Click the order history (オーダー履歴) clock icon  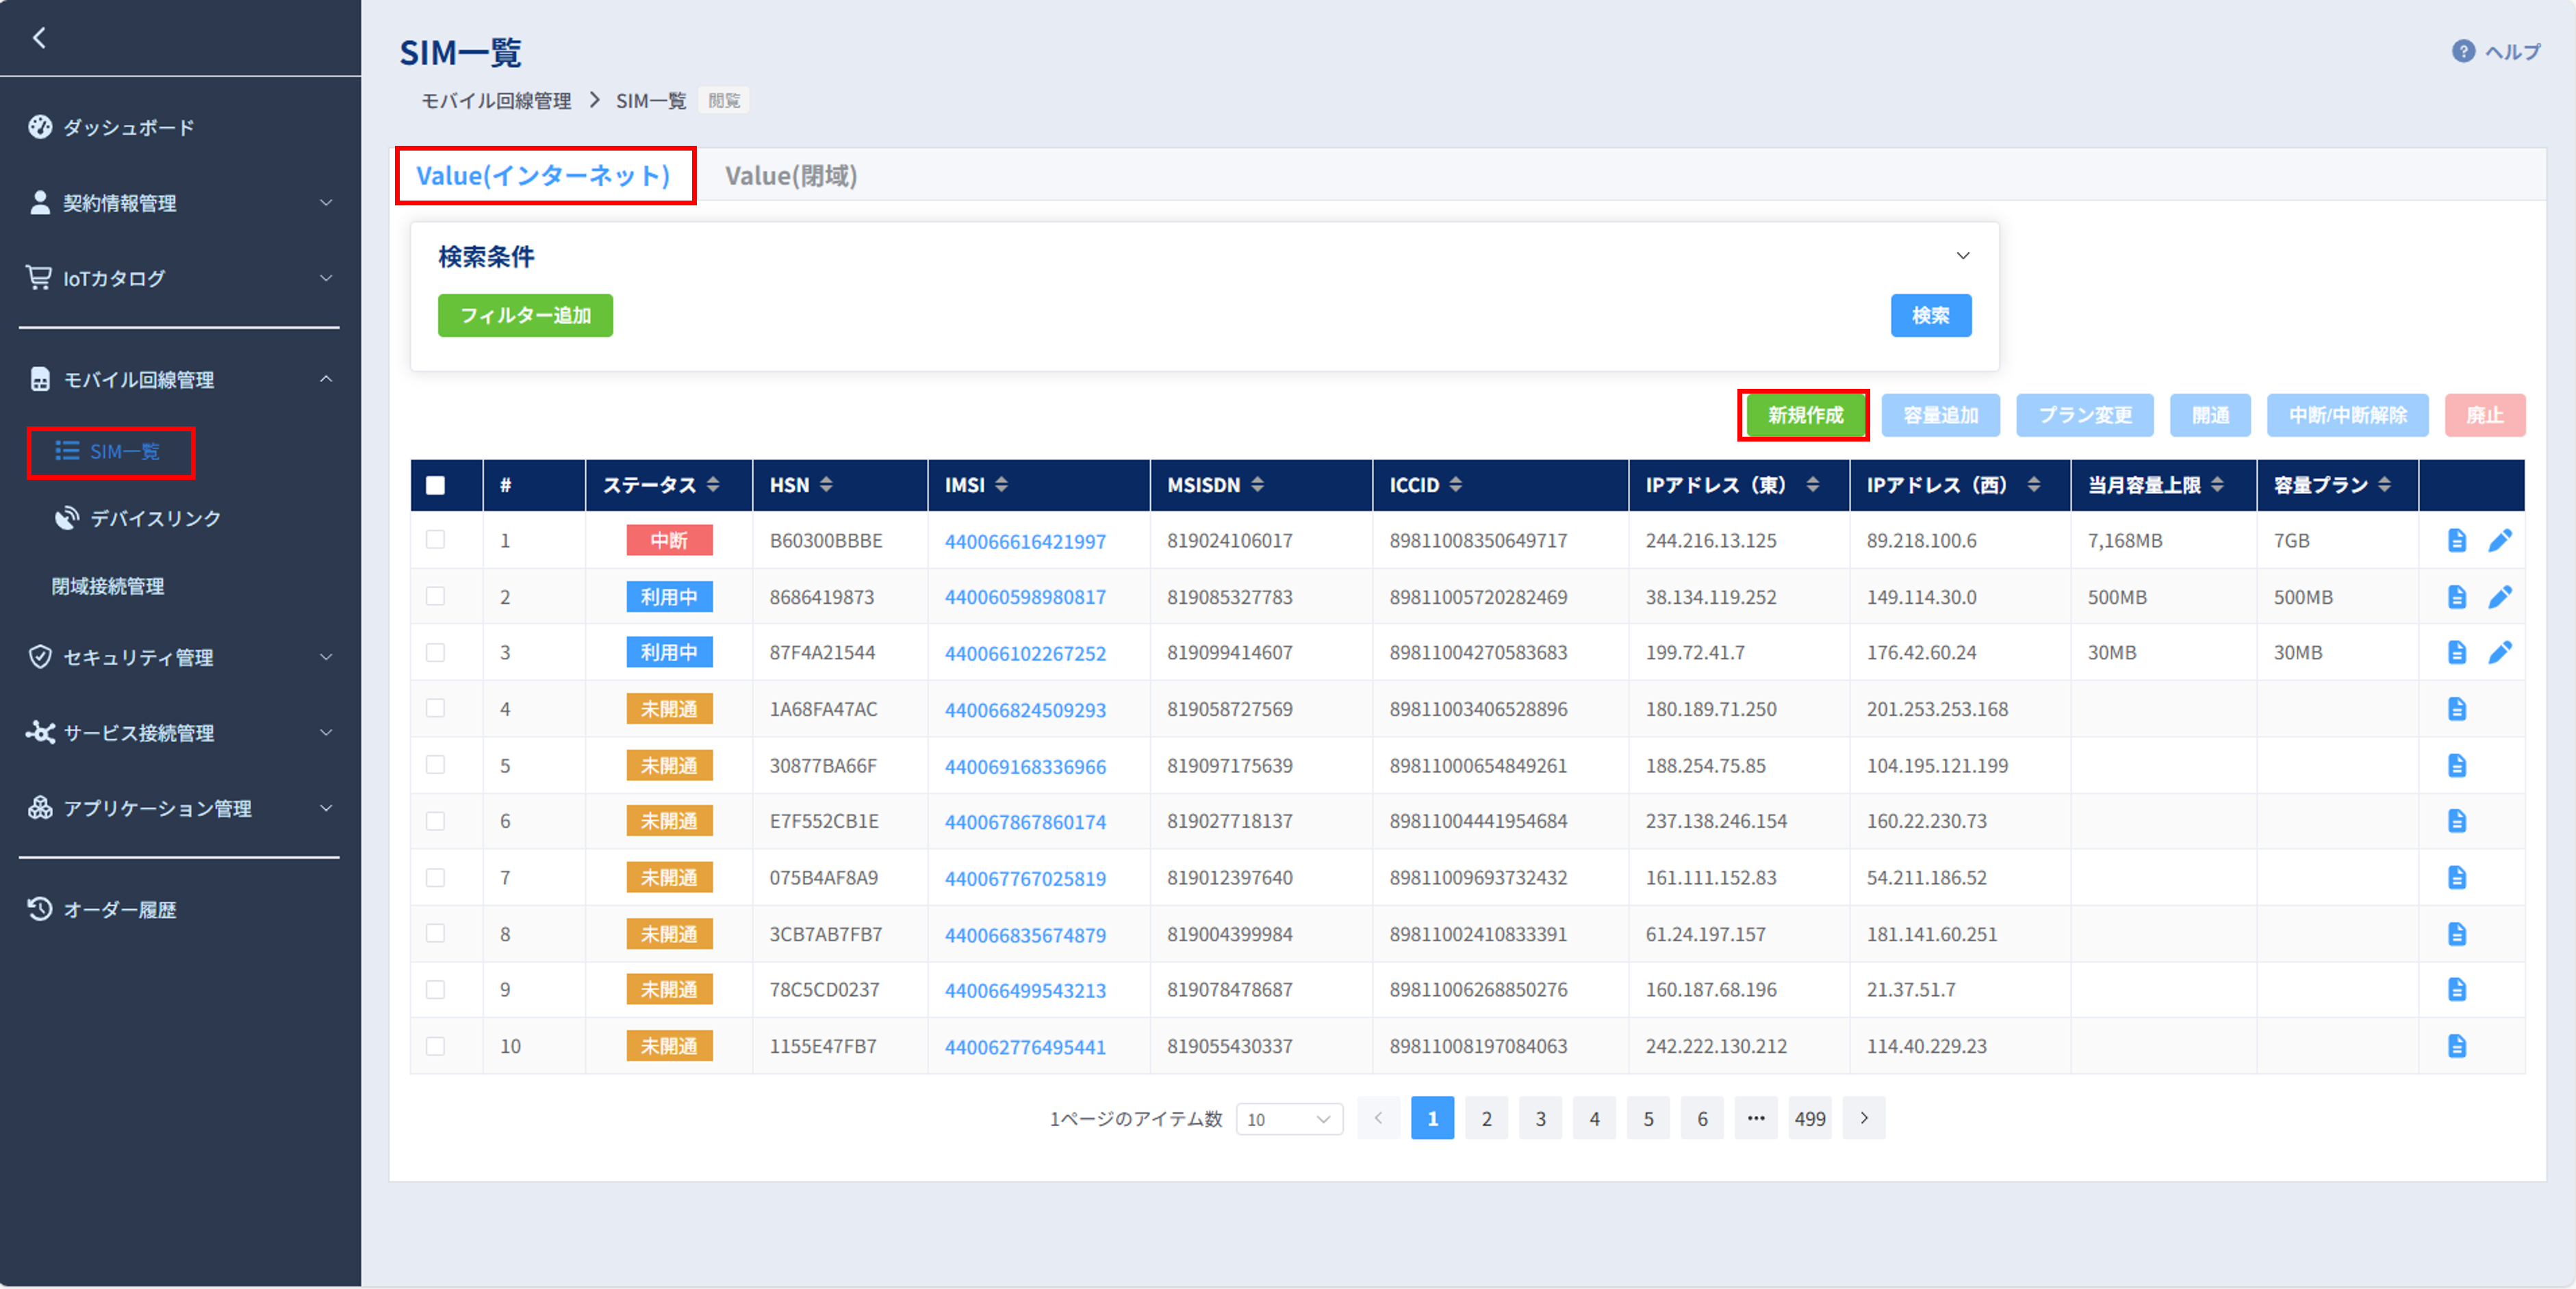click(x=39, y=909)
